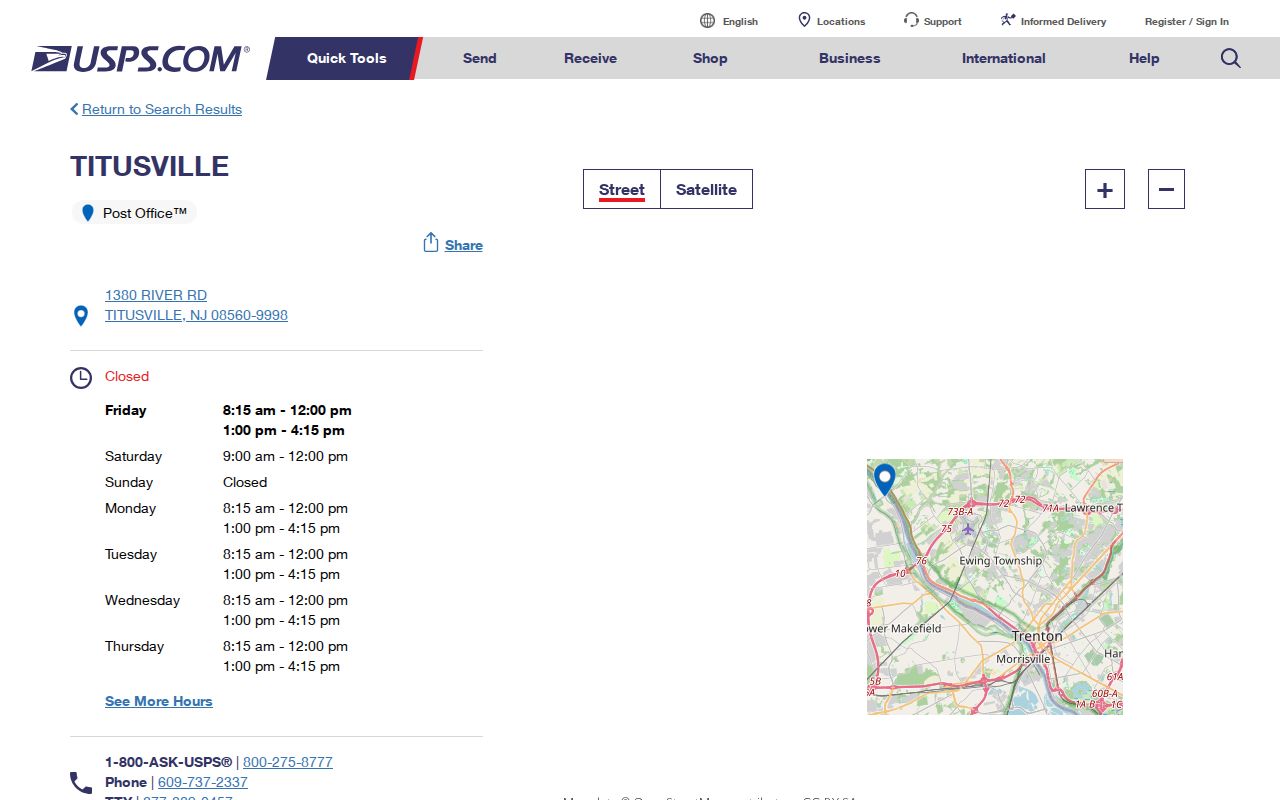Open the Help menu

(x=1144, y=58)
